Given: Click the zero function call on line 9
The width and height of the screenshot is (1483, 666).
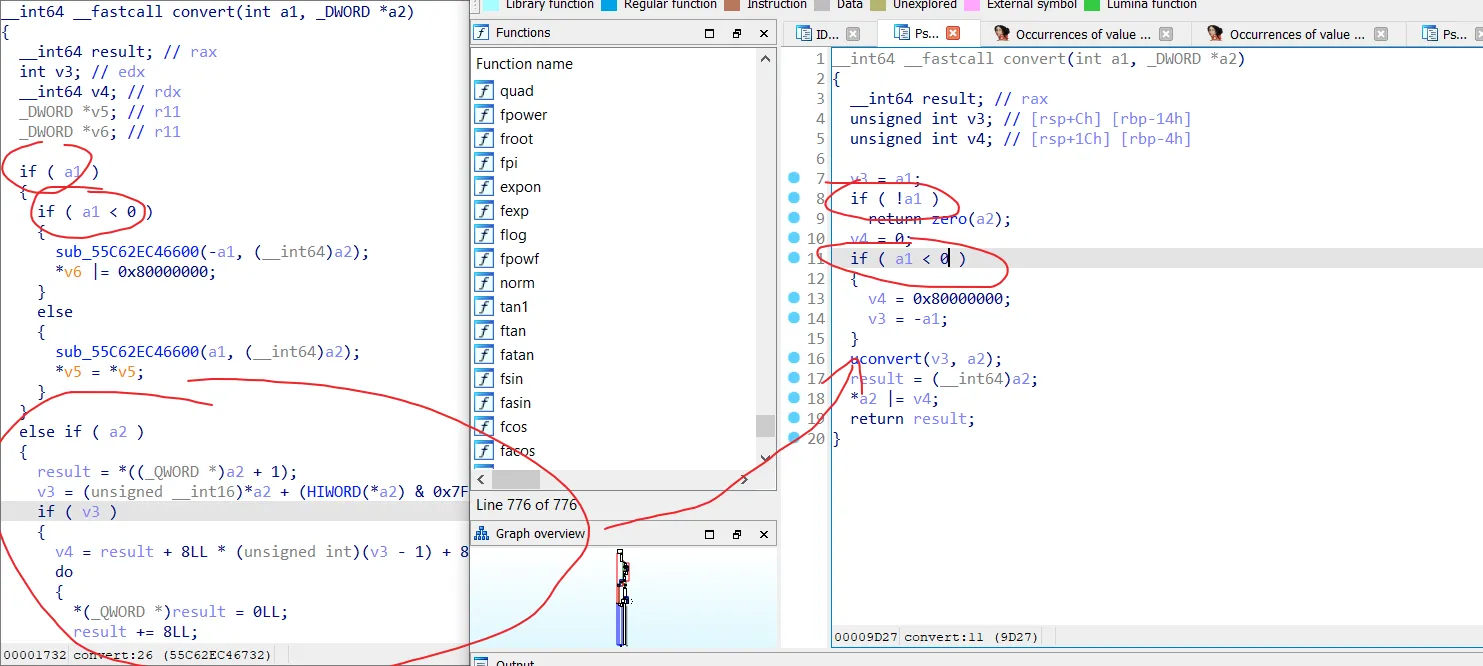Looking at the screenshot, I should coord(950,219).
